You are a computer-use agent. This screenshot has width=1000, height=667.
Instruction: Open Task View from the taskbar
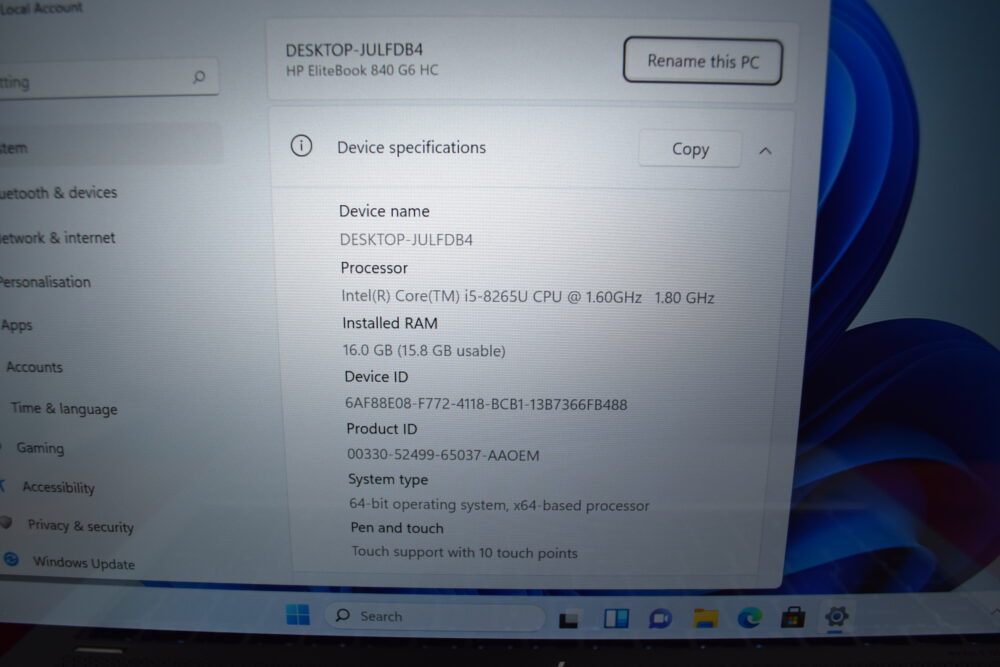(568, 619)
